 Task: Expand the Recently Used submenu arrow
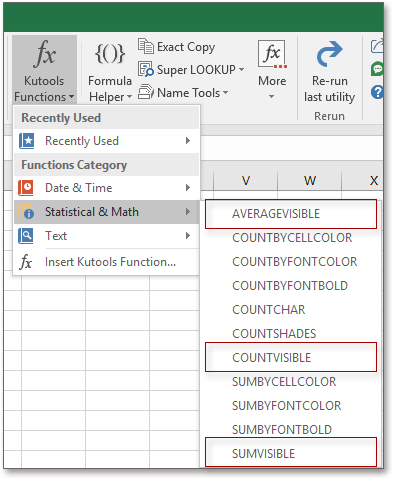point(188,141)
